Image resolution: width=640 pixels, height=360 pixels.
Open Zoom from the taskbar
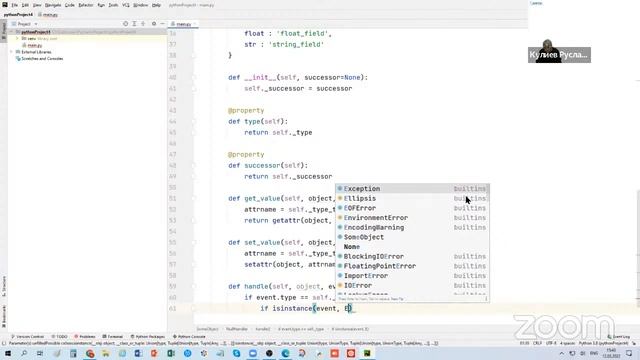pyautogui.click(x=253, y=353)
